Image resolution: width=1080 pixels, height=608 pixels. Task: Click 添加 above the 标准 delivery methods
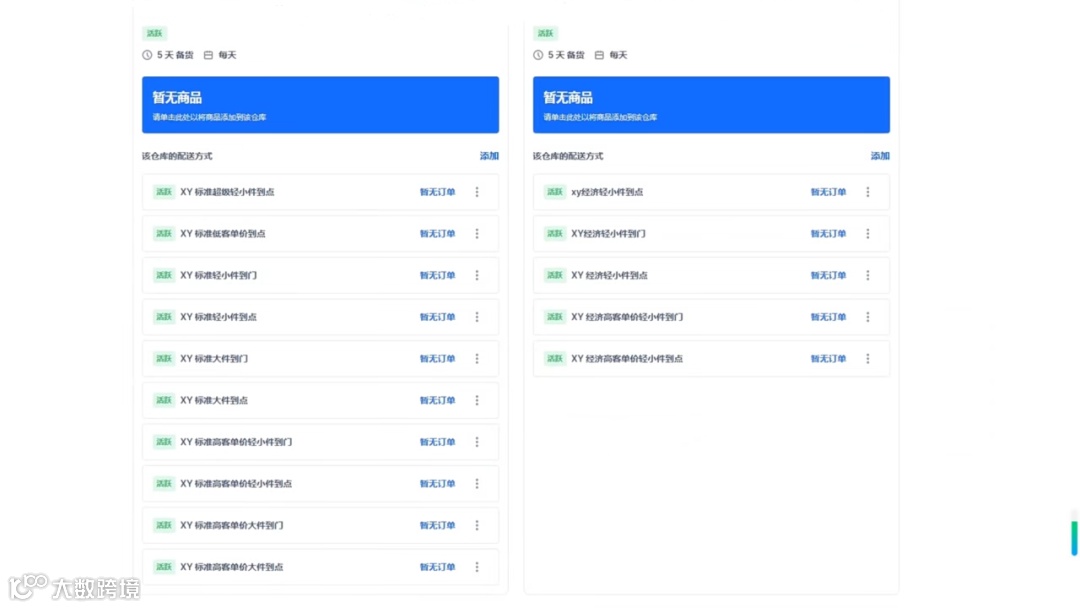(489, 156)
